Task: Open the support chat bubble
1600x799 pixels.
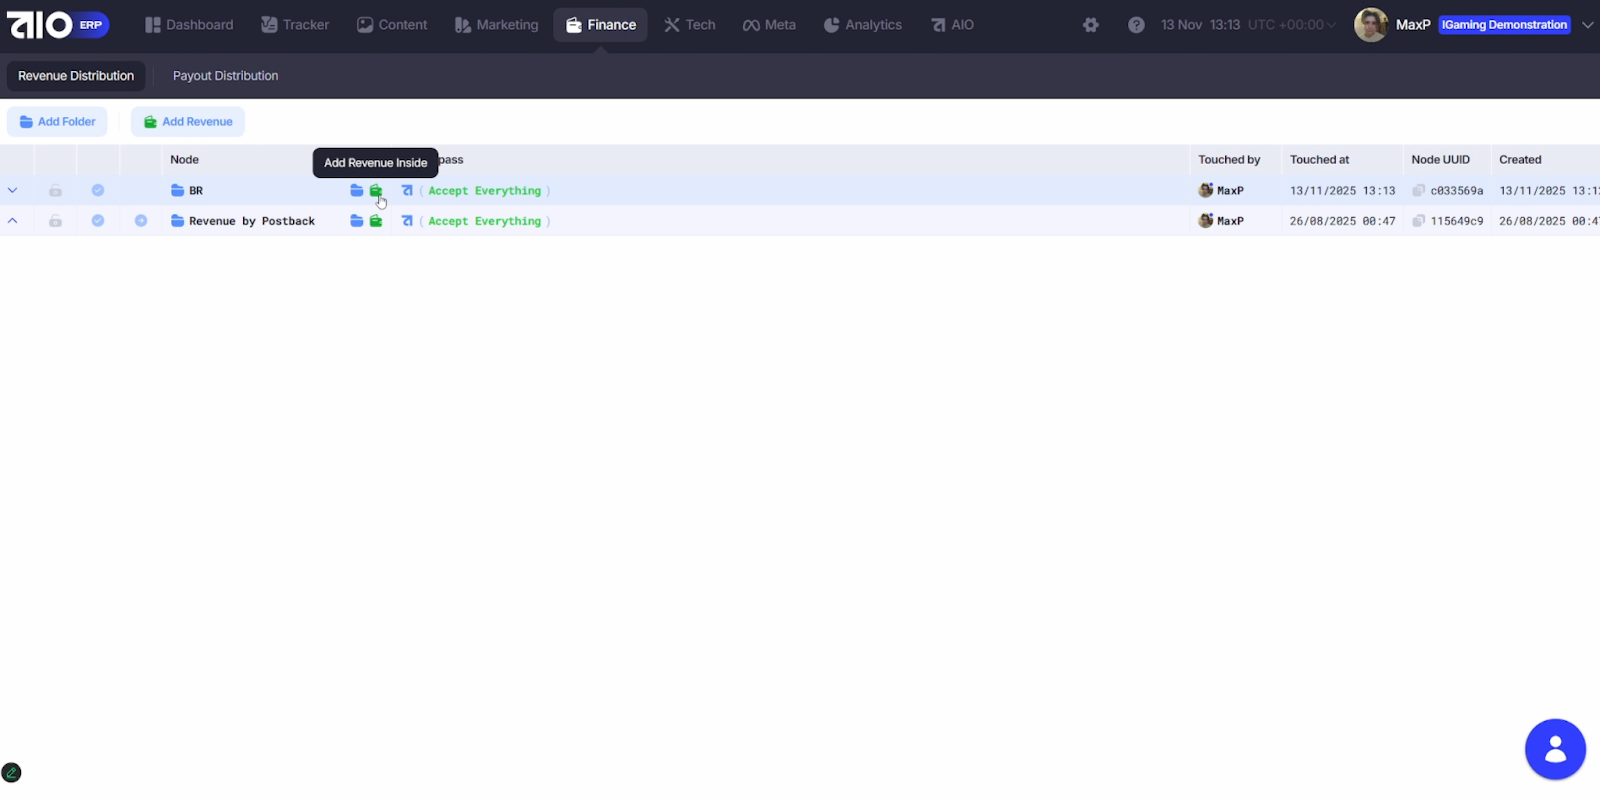Action: pyautogui.click(x=1555, y=749)
